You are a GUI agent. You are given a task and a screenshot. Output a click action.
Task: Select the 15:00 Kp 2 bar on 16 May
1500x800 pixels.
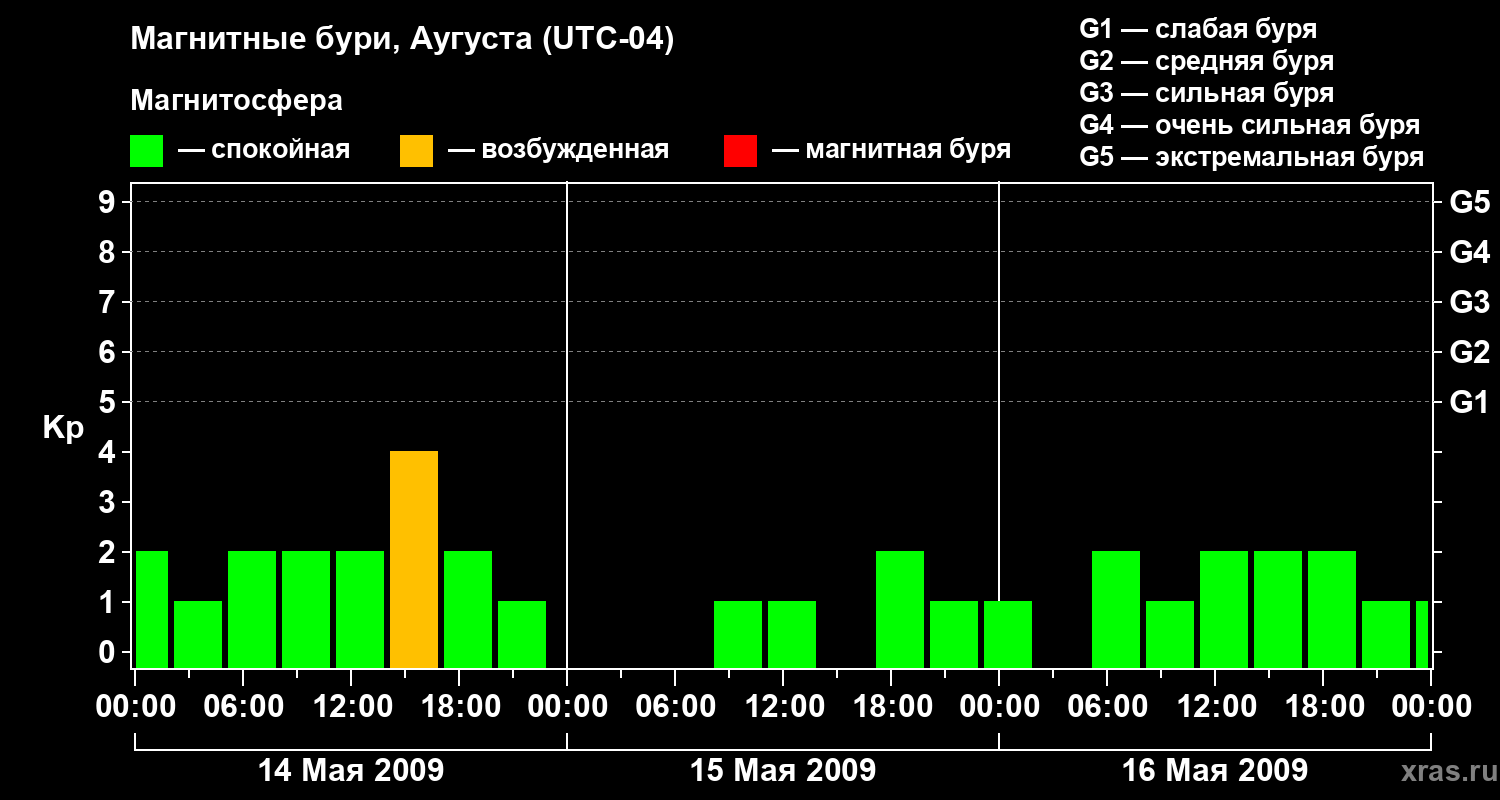(x=1278, y=609)
